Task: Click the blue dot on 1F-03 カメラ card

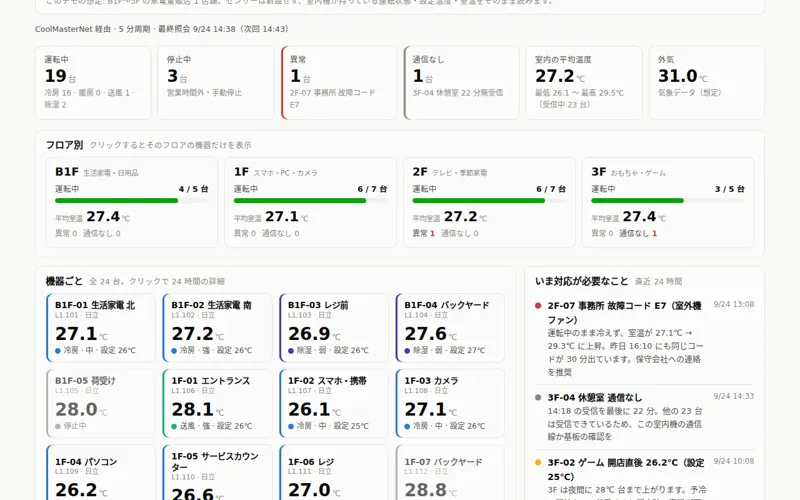Action: point(407,426)
